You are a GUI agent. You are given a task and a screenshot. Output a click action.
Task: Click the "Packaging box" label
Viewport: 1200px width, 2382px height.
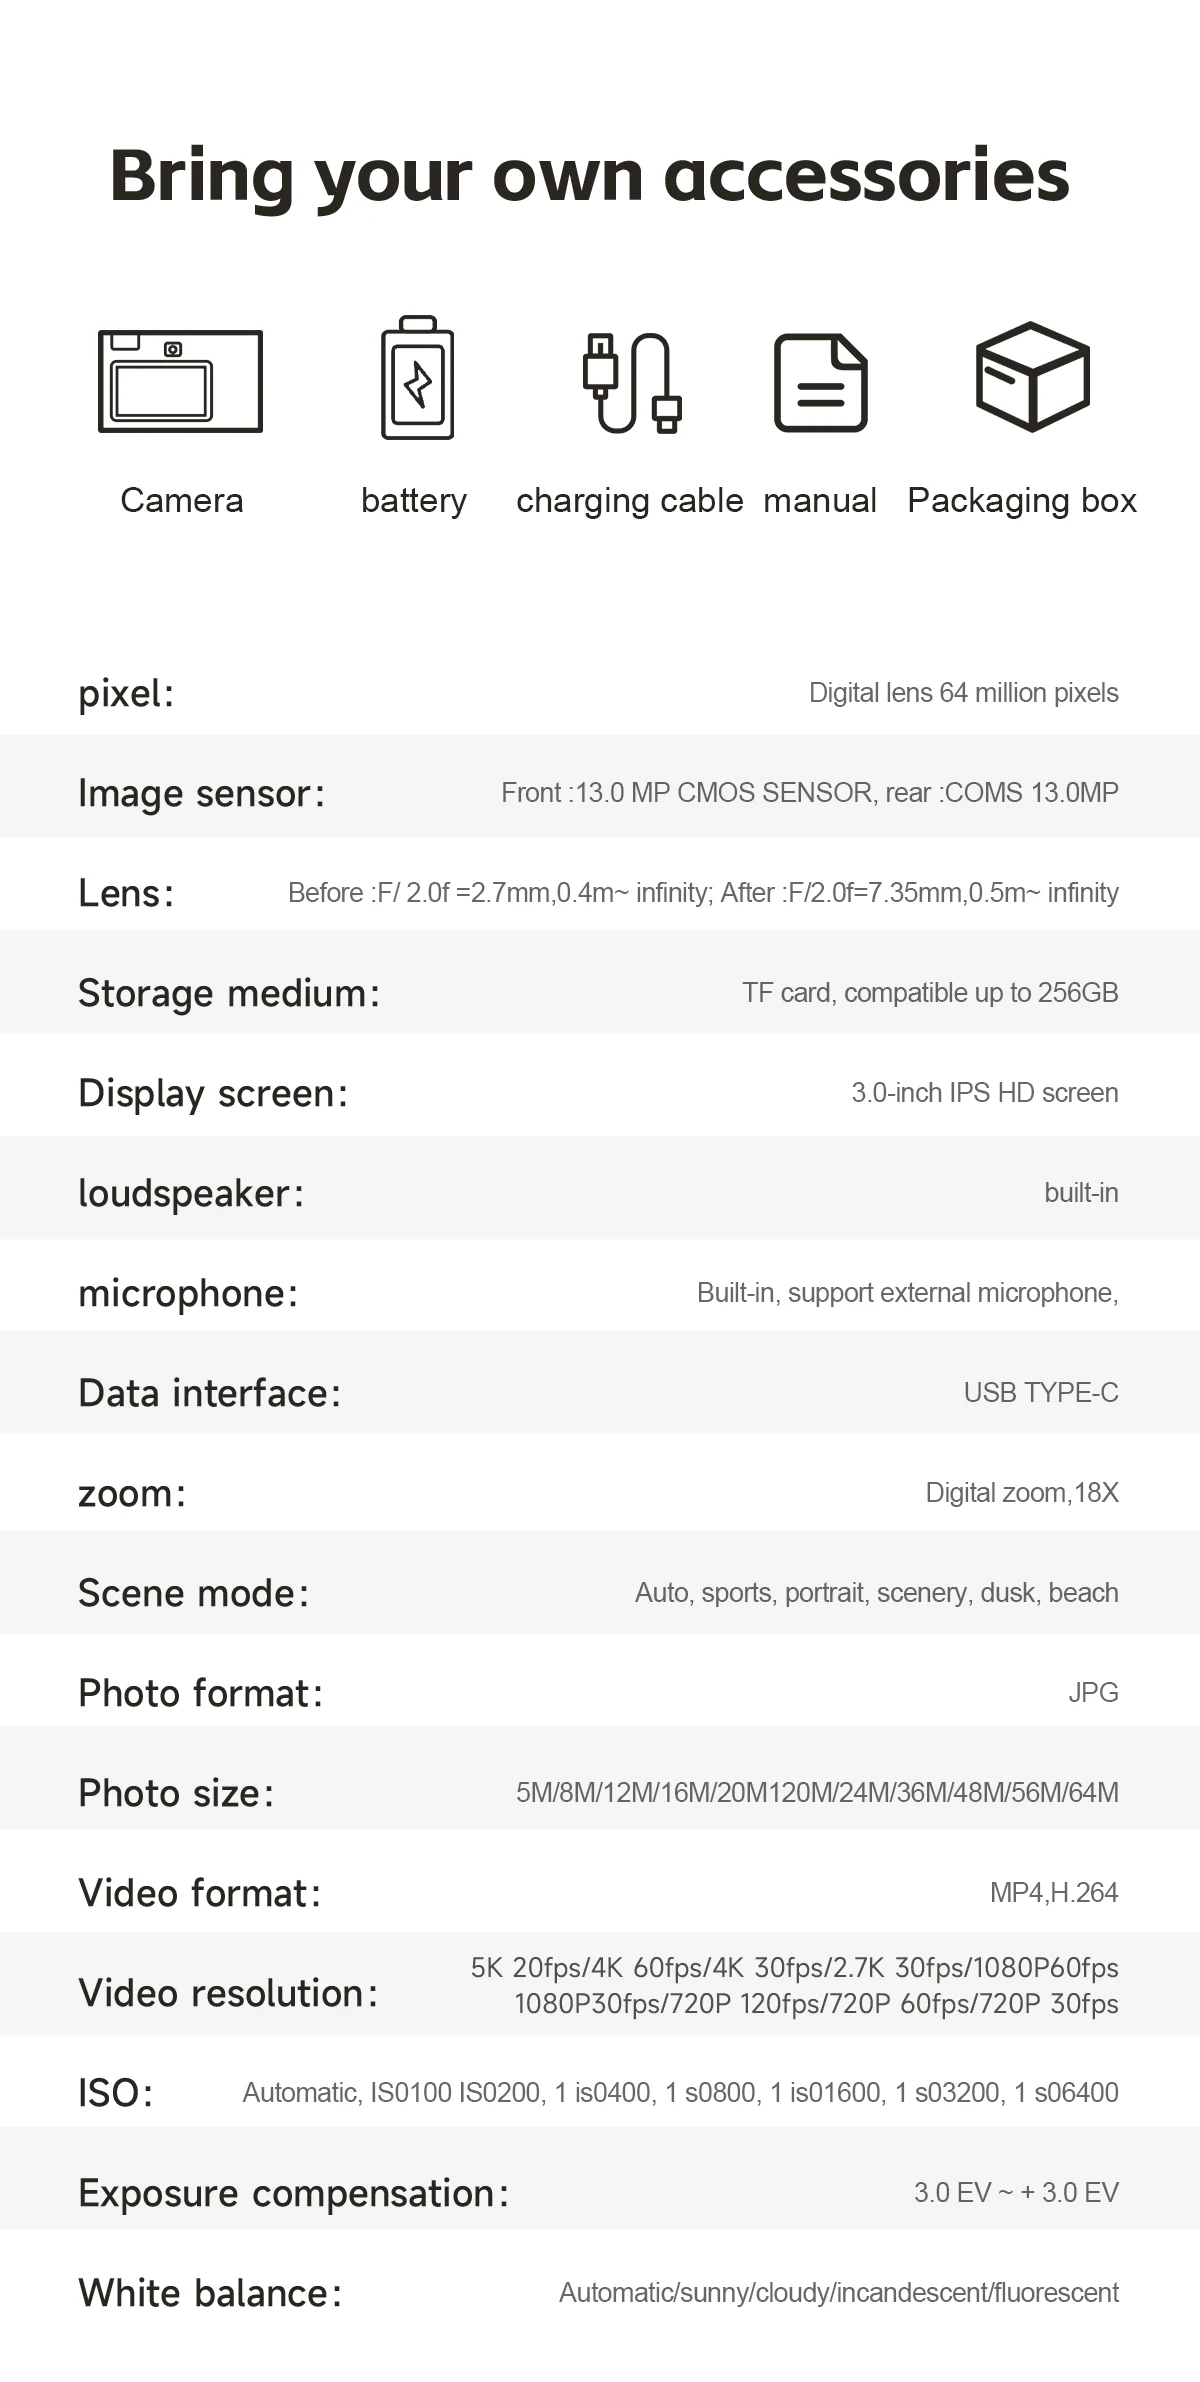tap(1021, 500)
